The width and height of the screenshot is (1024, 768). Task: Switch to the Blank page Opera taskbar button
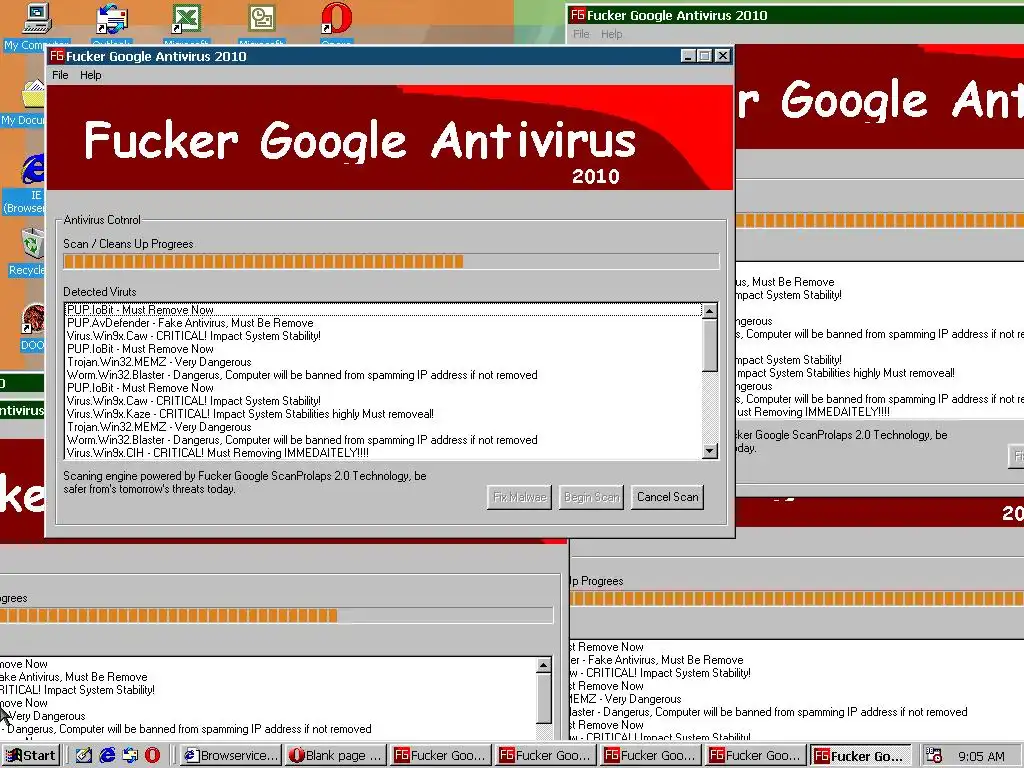[336, 756]
